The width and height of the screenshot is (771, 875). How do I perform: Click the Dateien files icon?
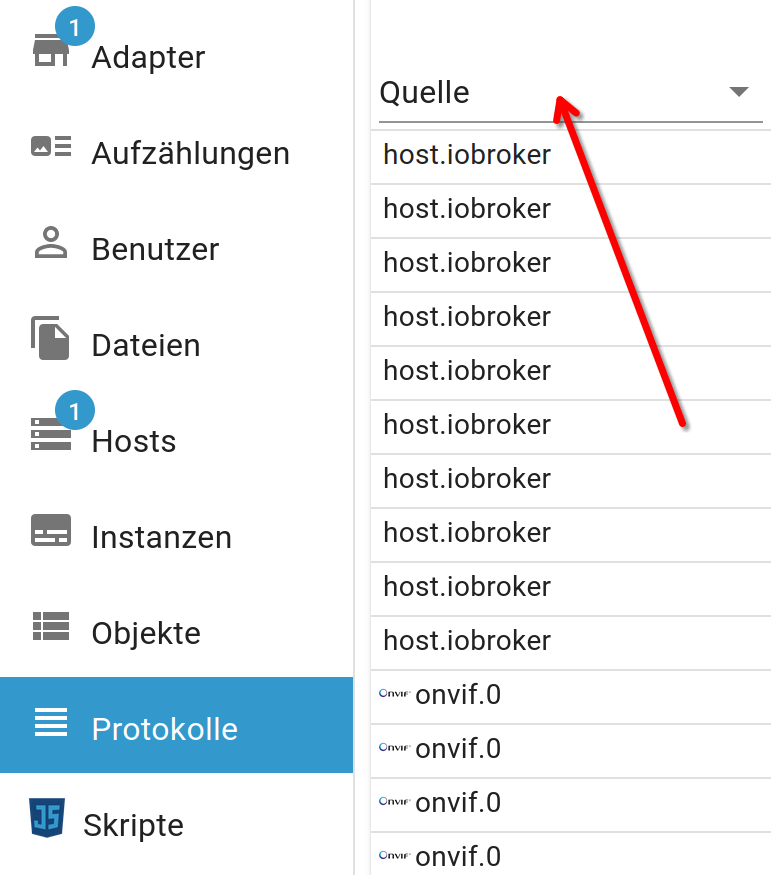click(50, 338)
